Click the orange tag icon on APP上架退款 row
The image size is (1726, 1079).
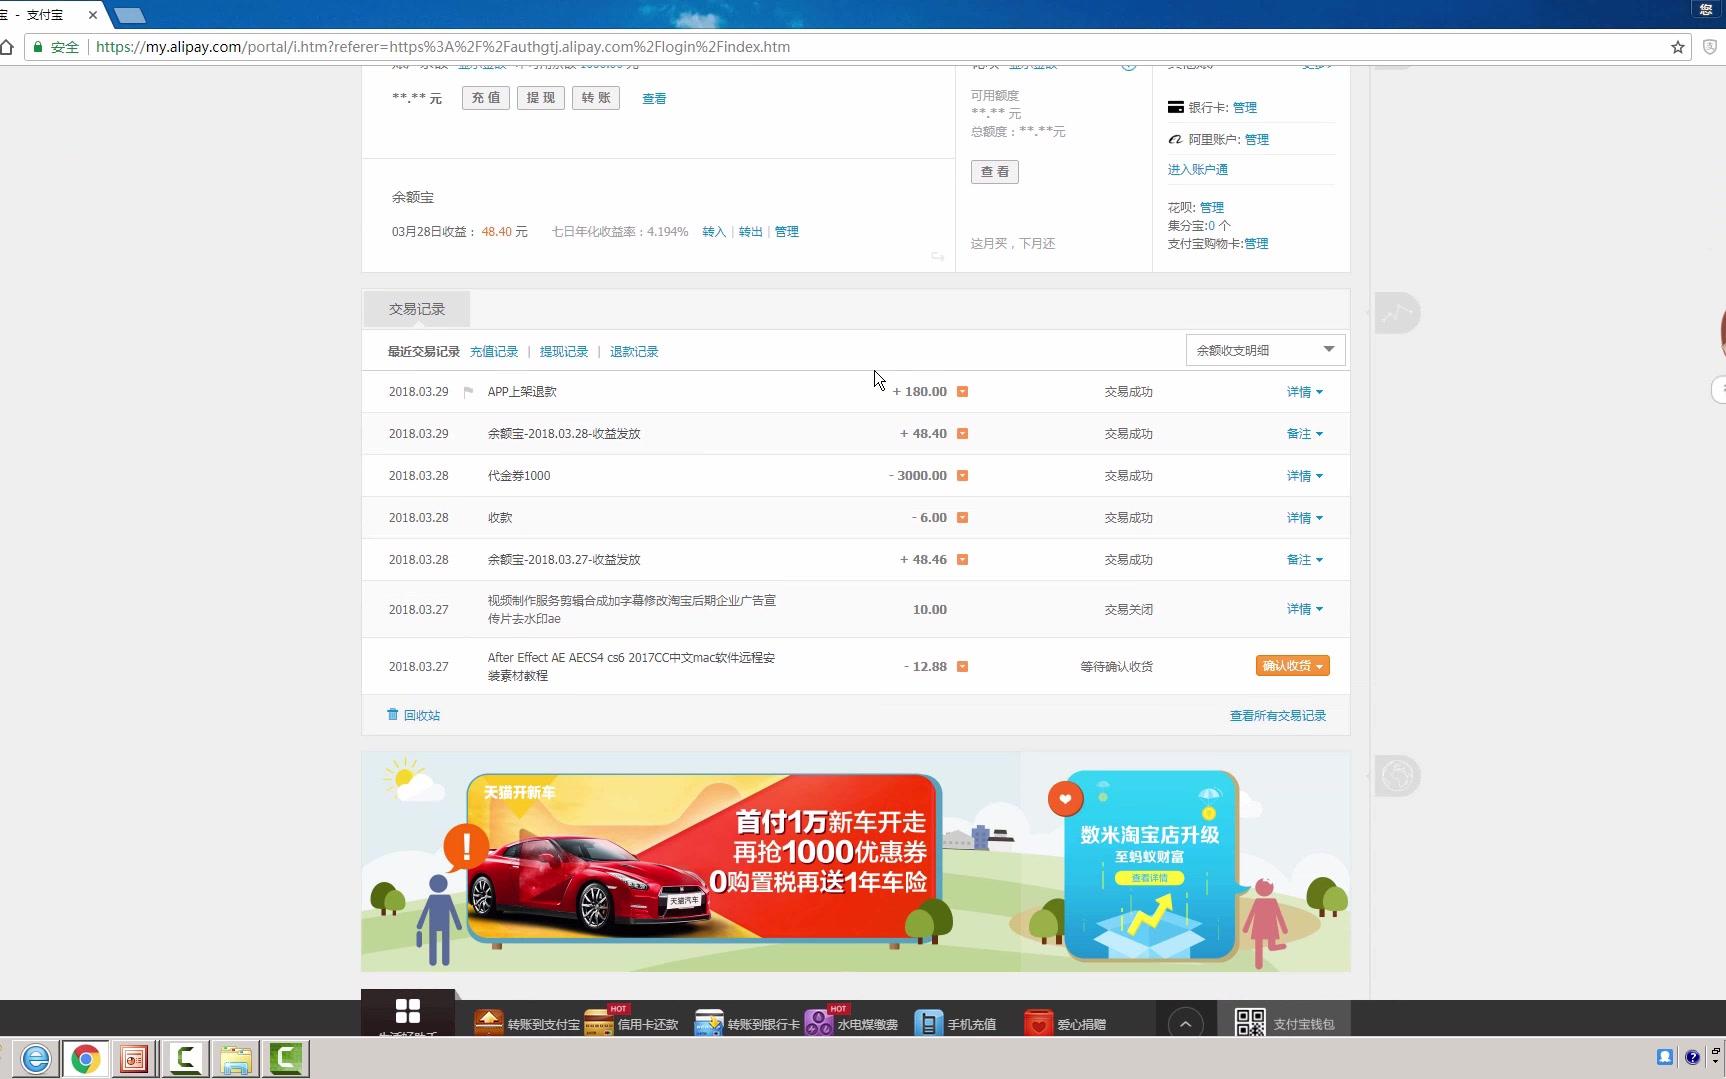[x=962, y=392]
